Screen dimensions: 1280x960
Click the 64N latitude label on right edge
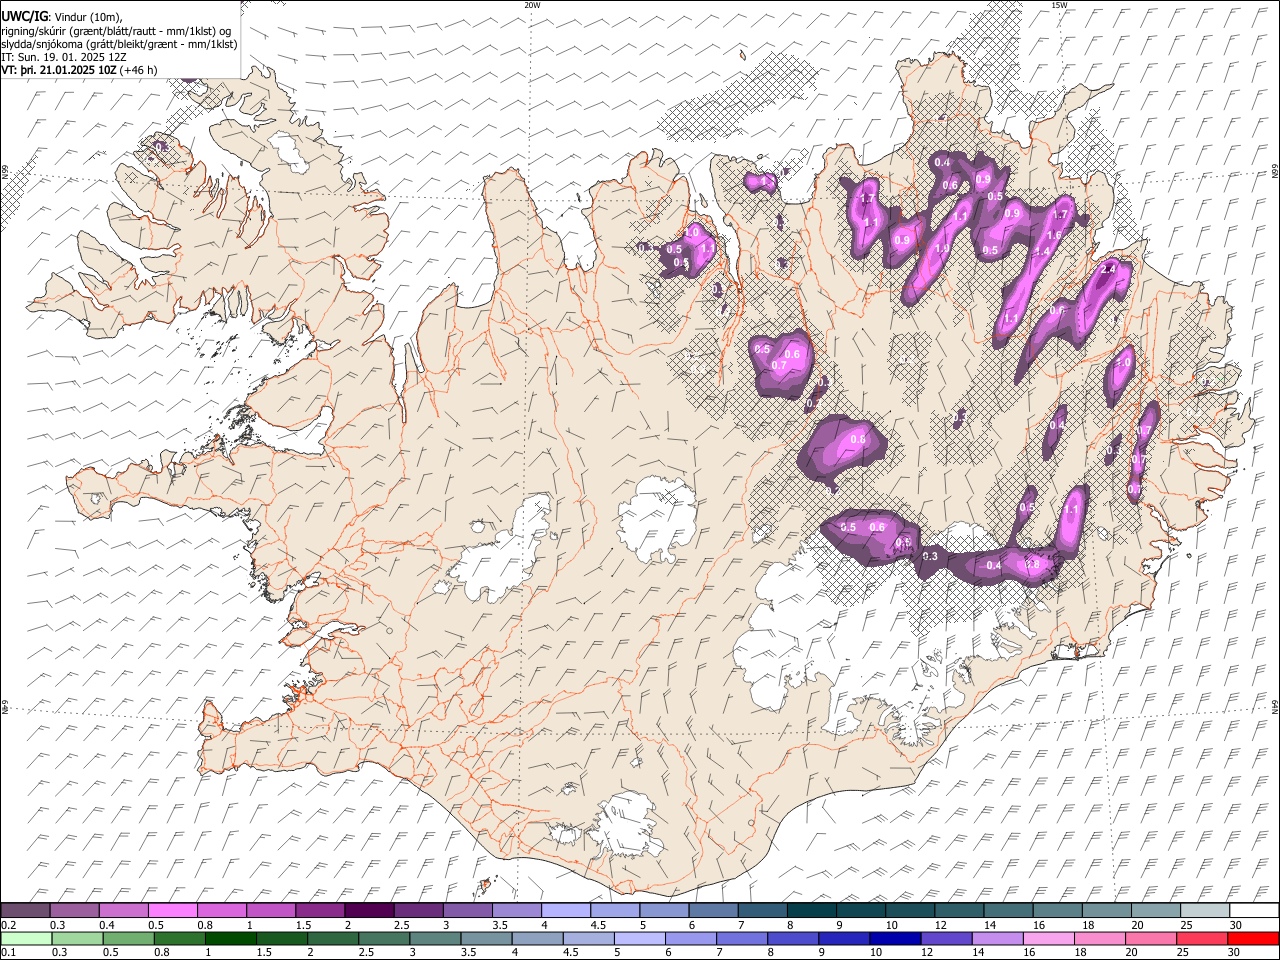[1275, 707]
